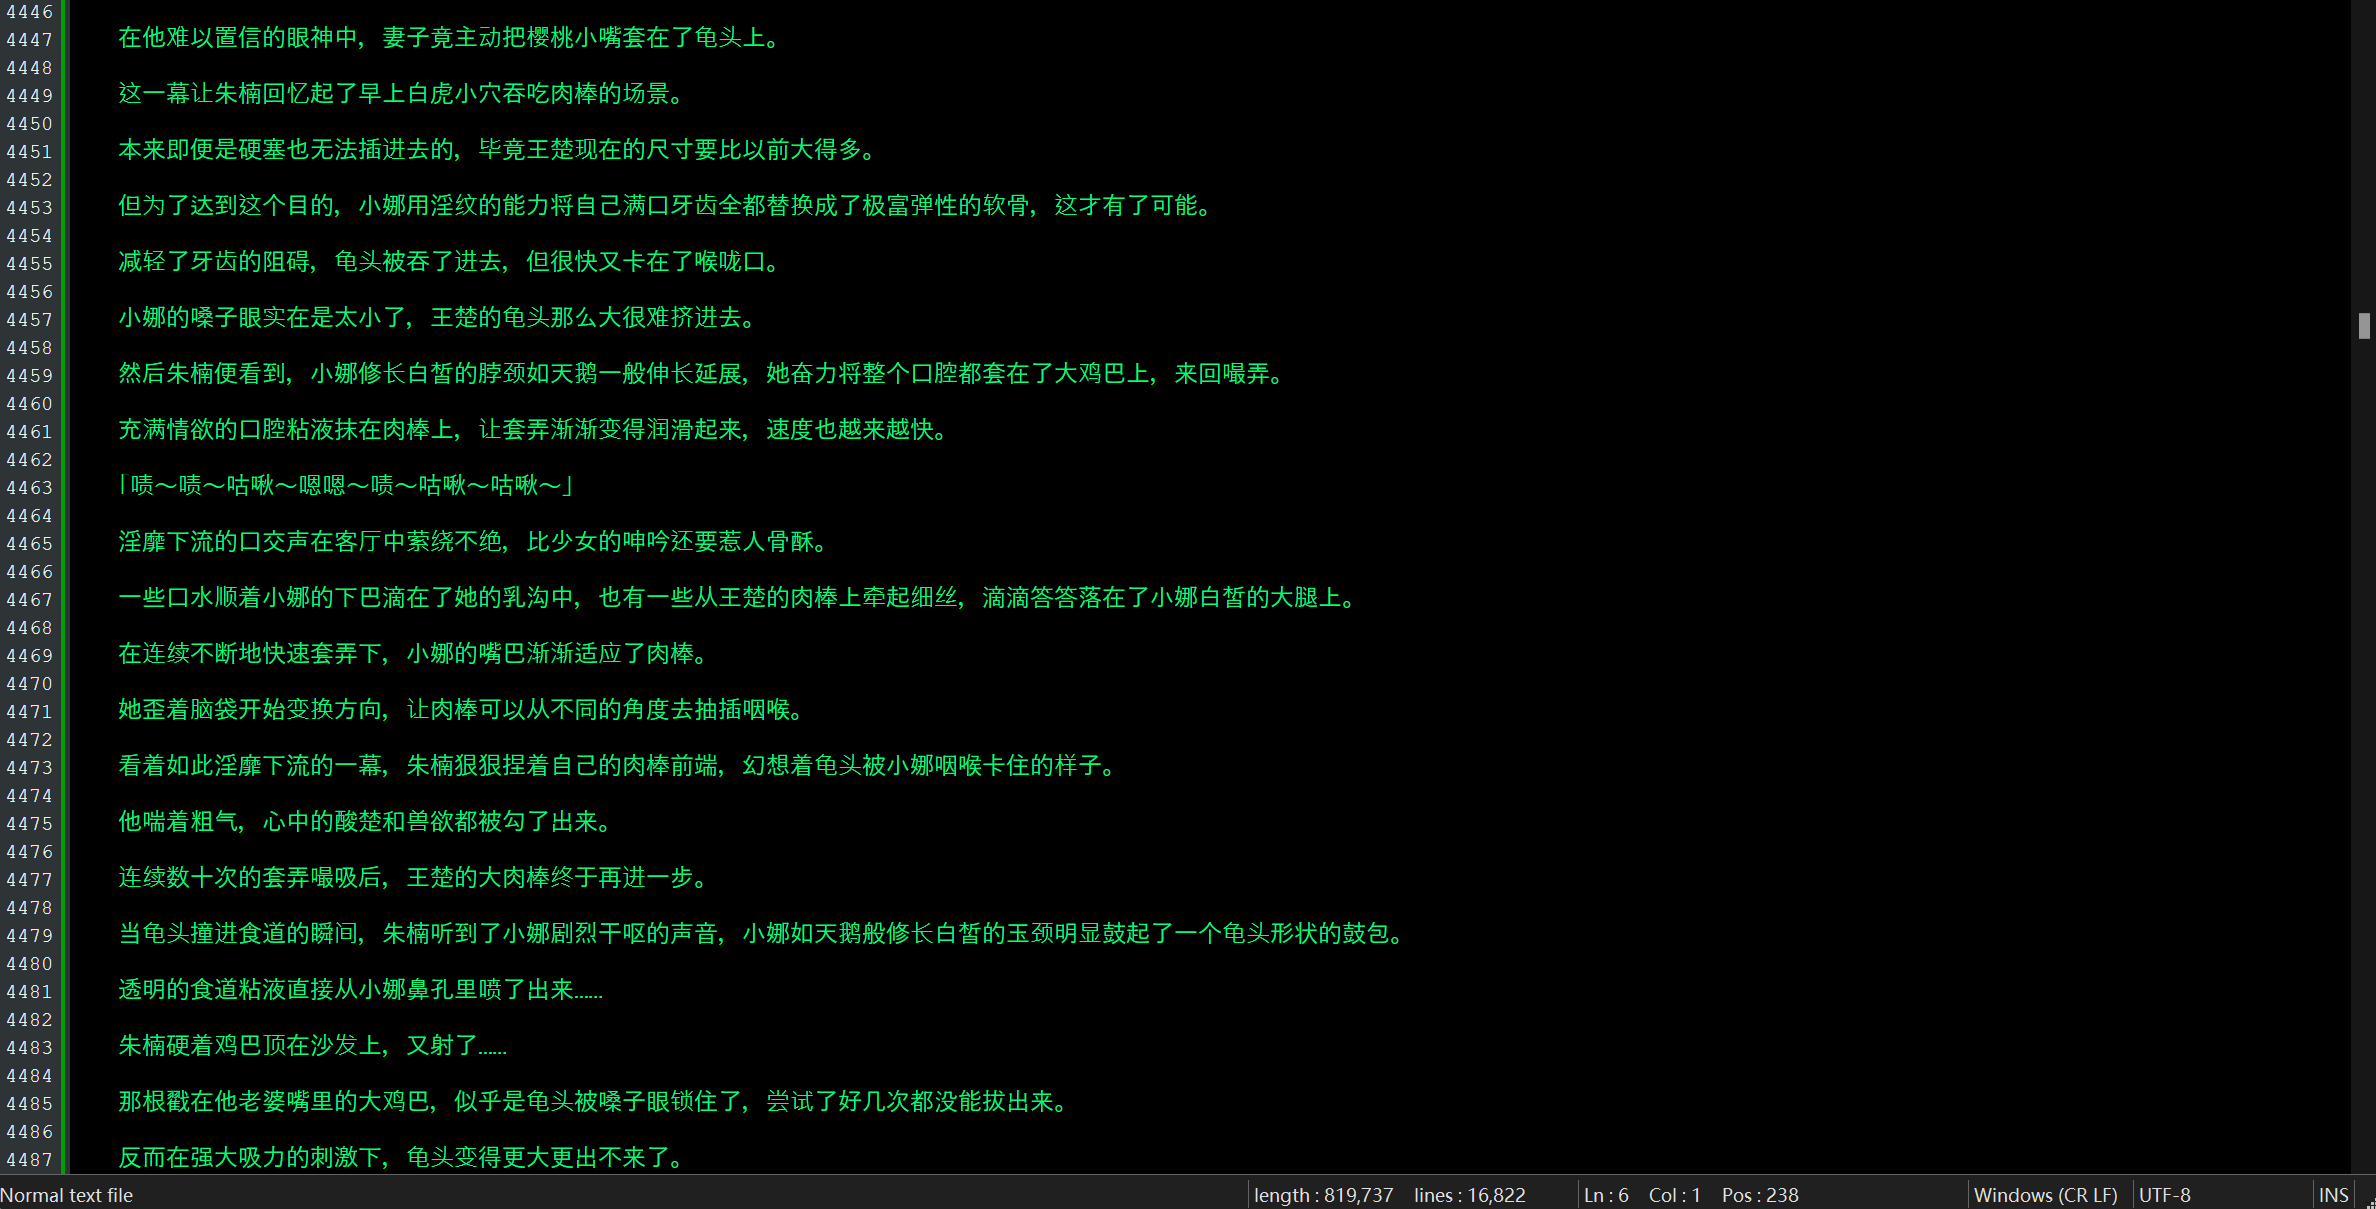Viewport: 2376px width, 1209px height.
Task: Click the Pos : 238 indicator
Action: tap(1759, 1195)
